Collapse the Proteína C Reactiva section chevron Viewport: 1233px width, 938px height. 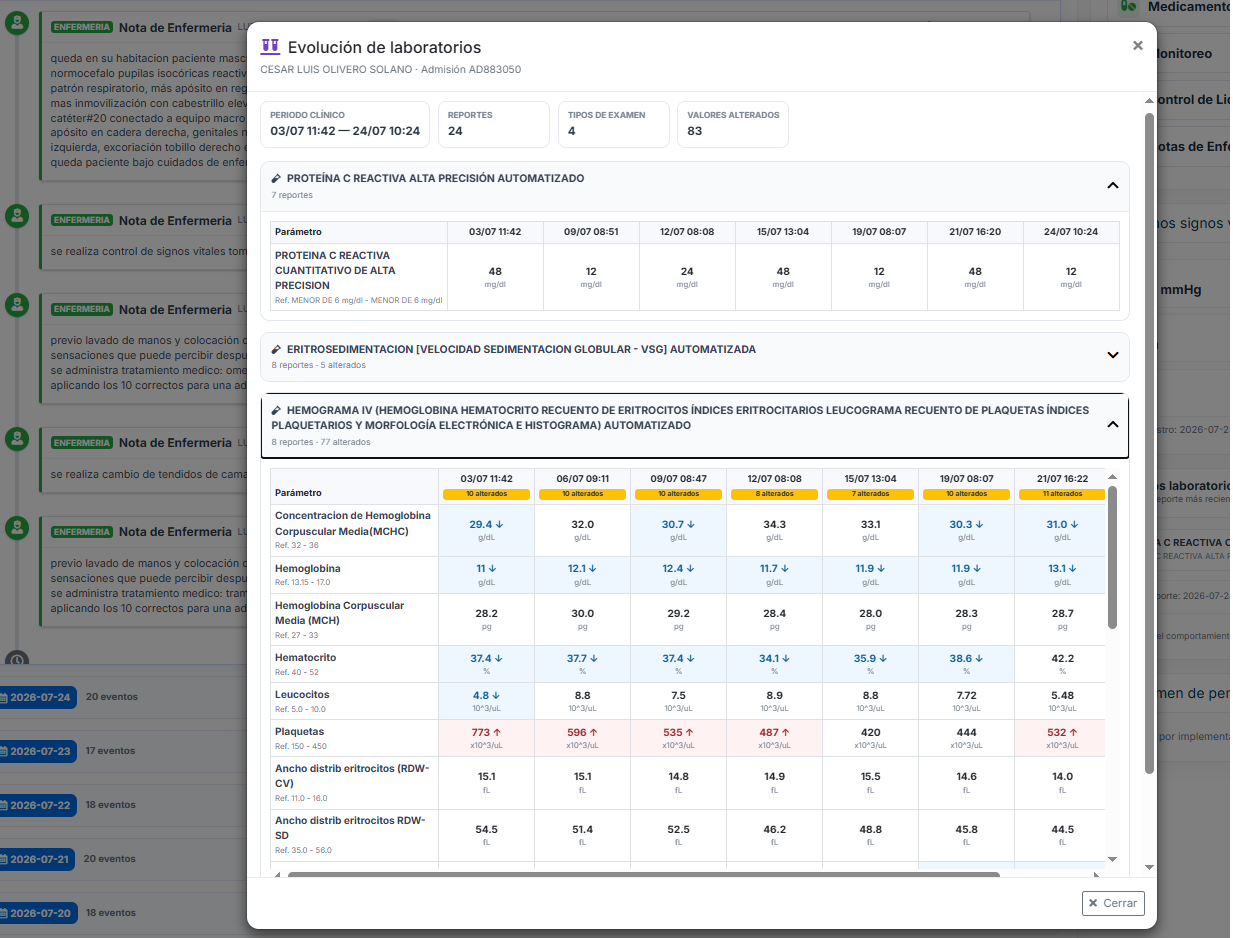[x=1112, y=185]
